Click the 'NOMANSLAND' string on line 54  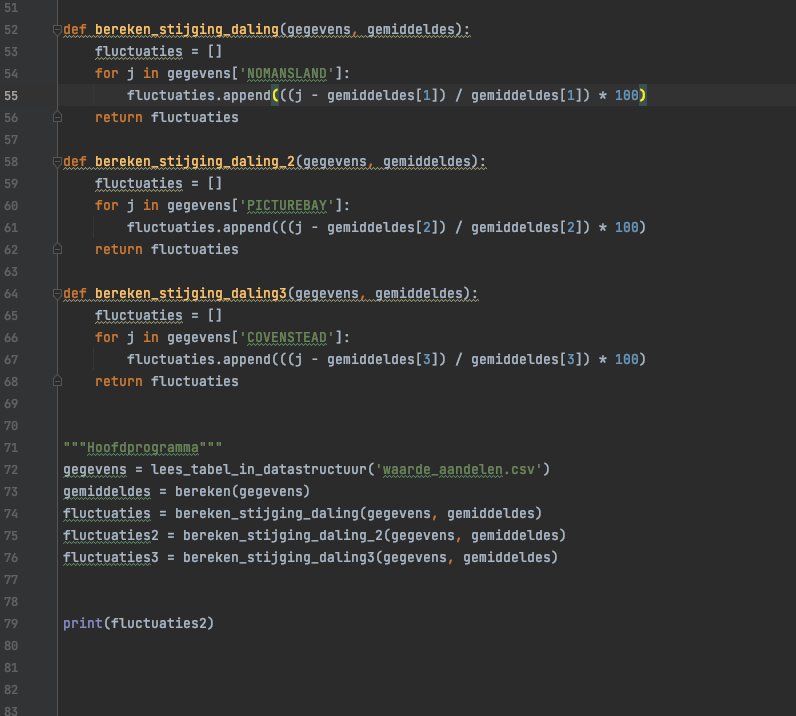(287, 74)
